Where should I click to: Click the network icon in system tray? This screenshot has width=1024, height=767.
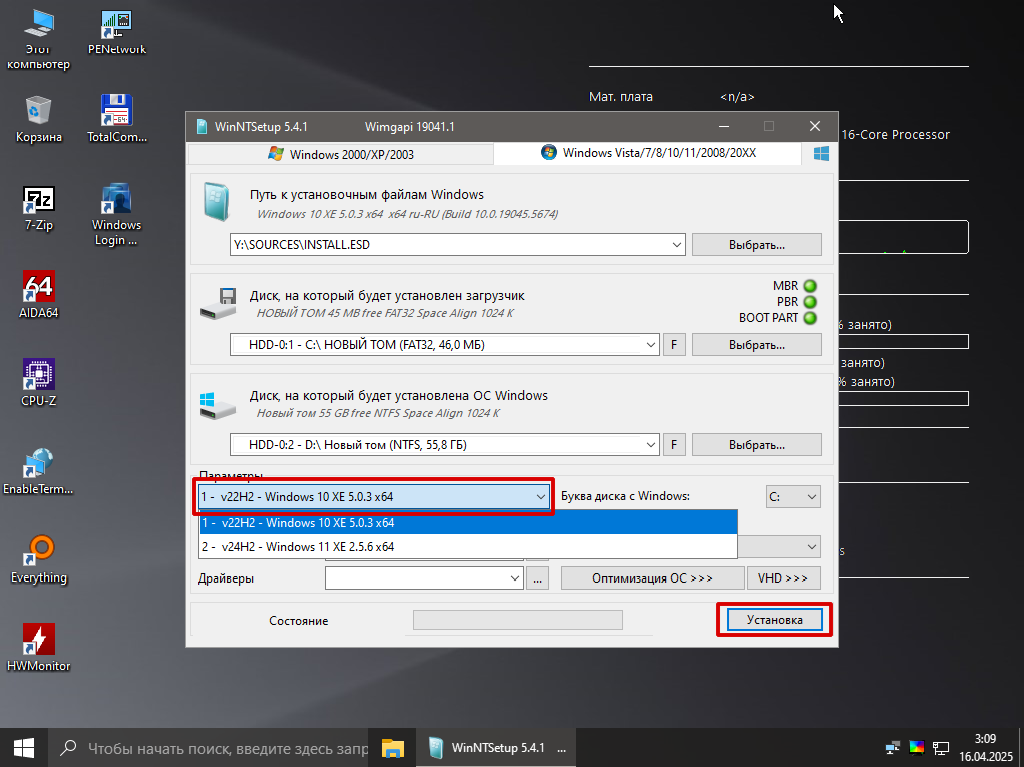click(x=892, y=747)
